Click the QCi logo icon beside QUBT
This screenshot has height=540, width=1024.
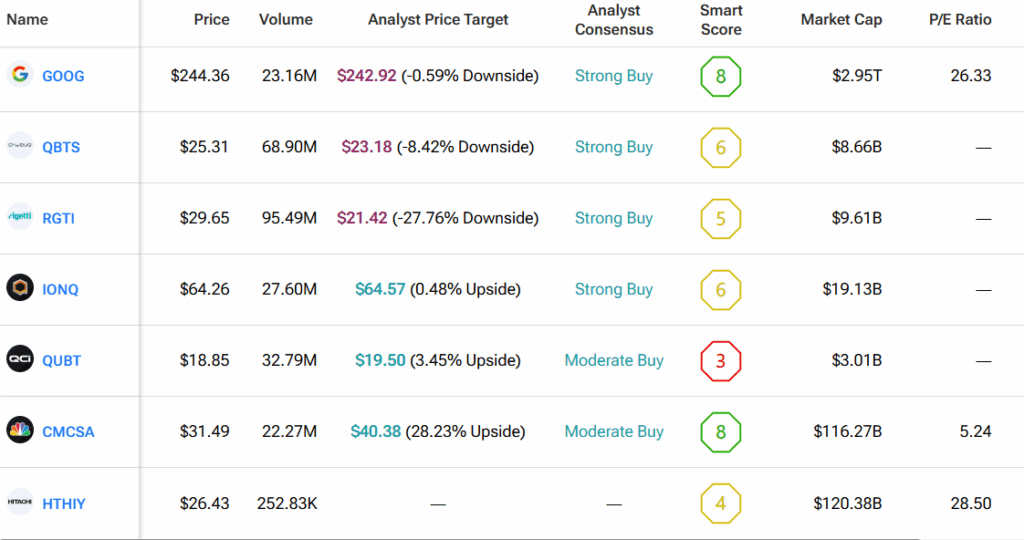[x=20, y=360]
